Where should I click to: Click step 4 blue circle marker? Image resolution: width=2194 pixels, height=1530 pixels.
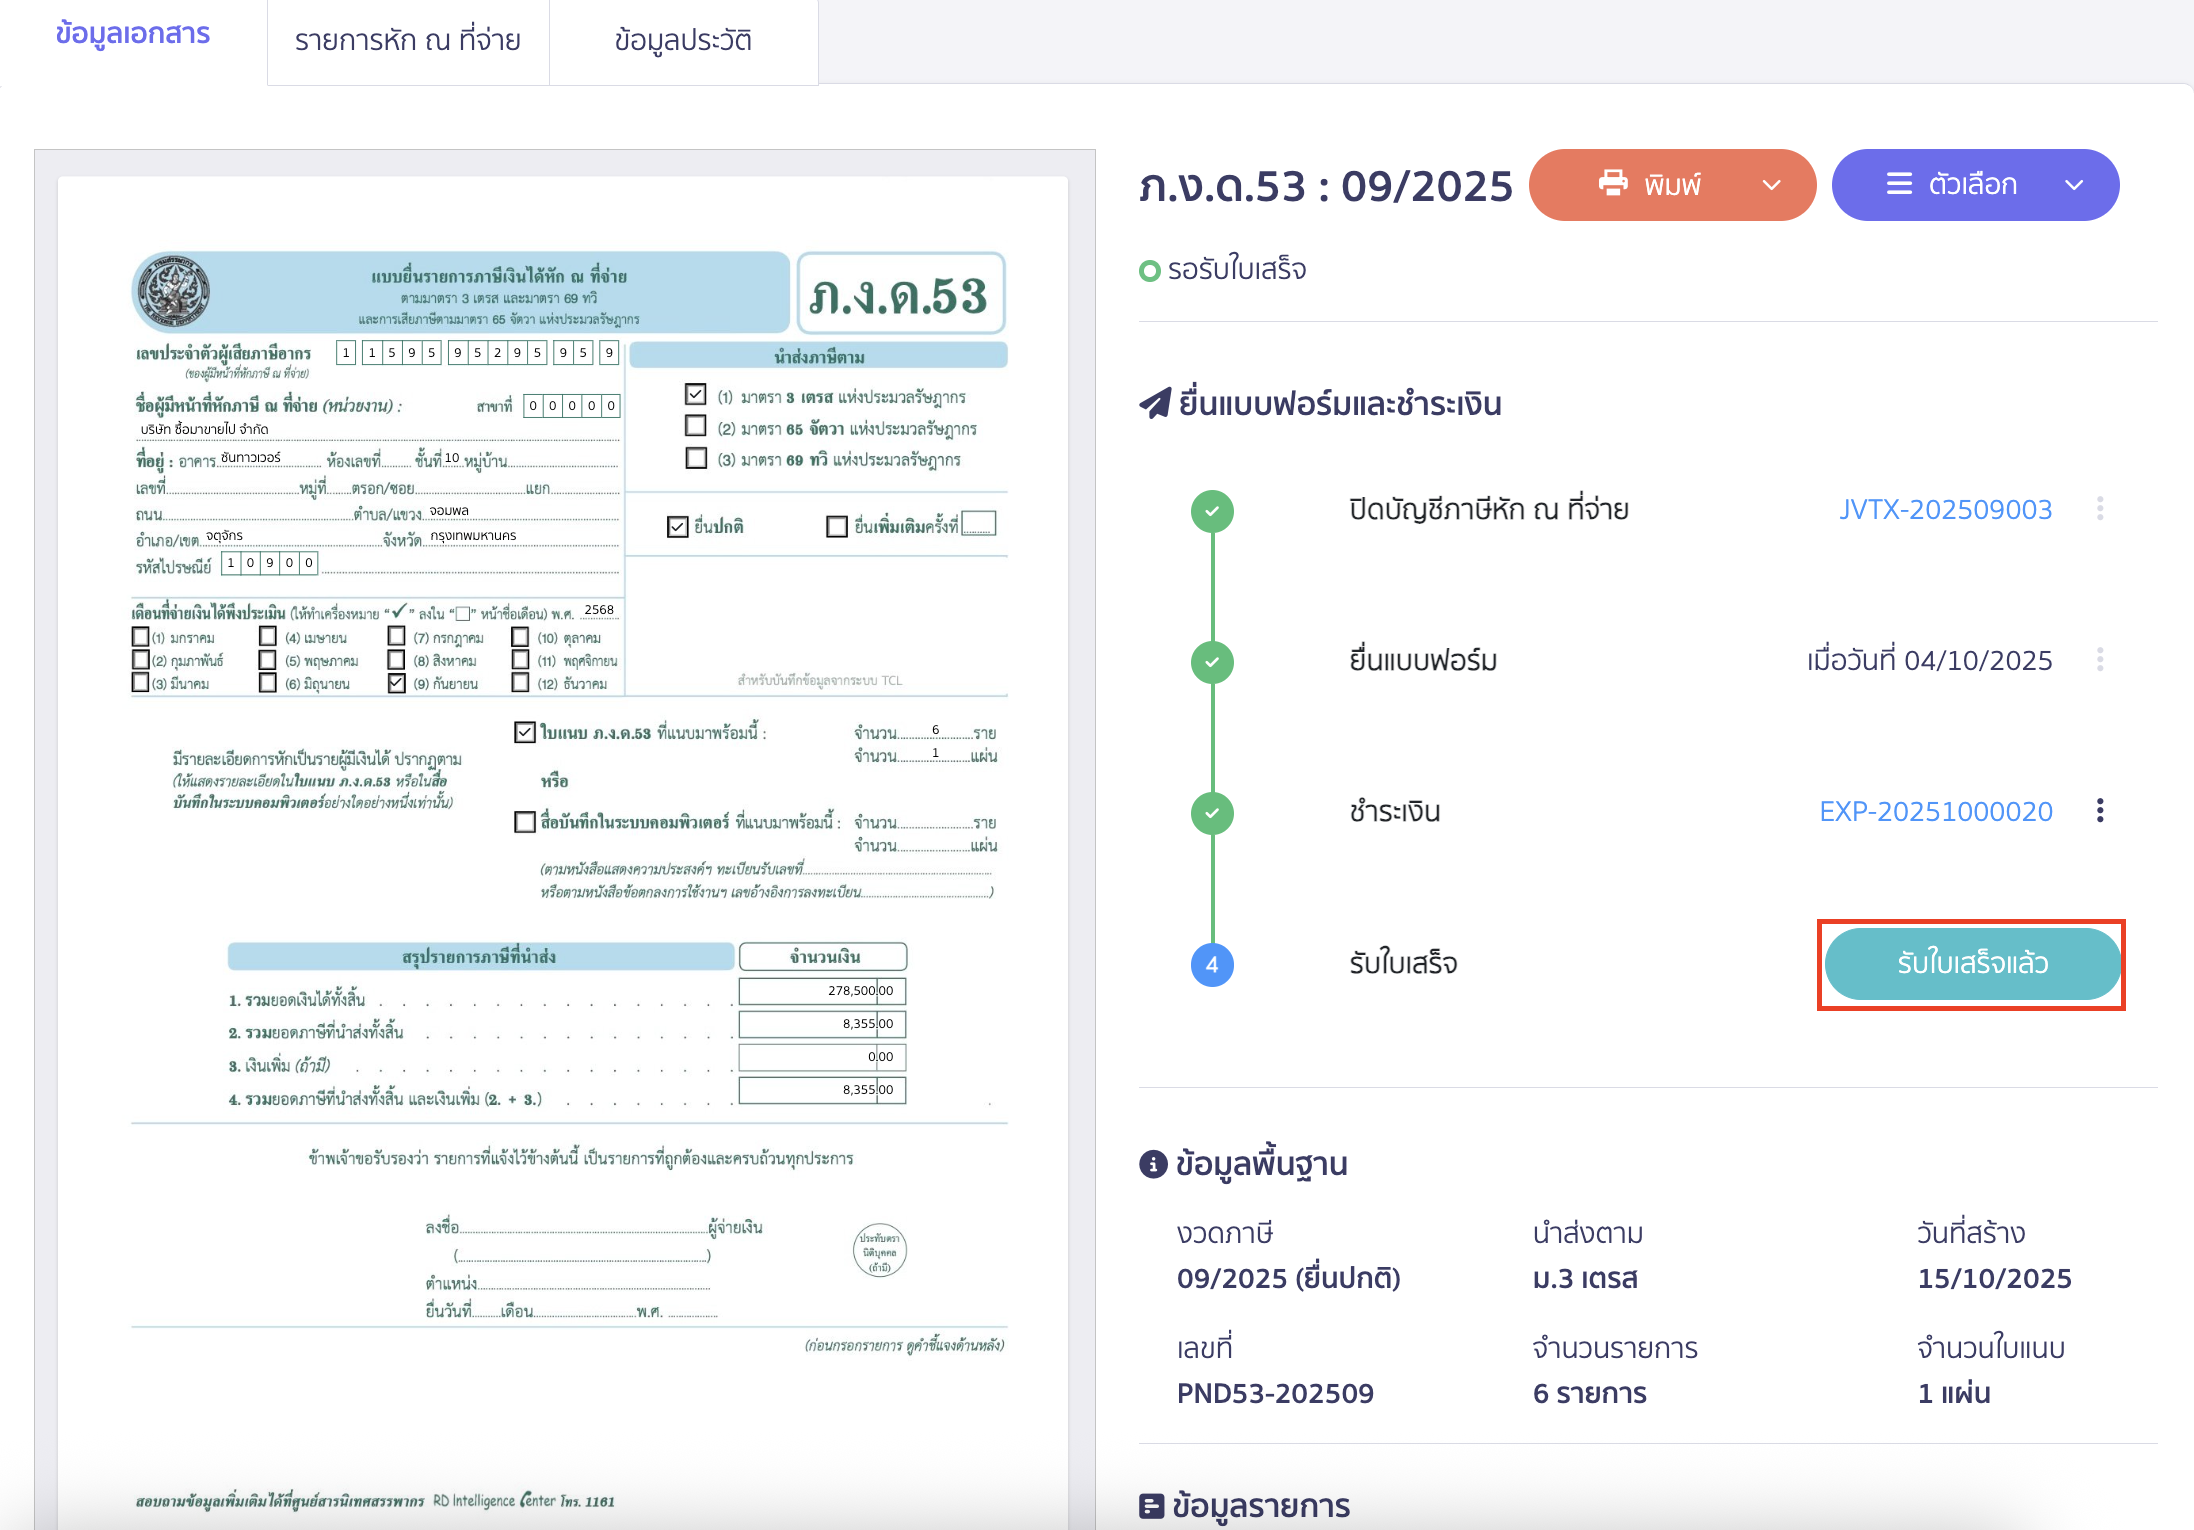(x=1212, y=965)
